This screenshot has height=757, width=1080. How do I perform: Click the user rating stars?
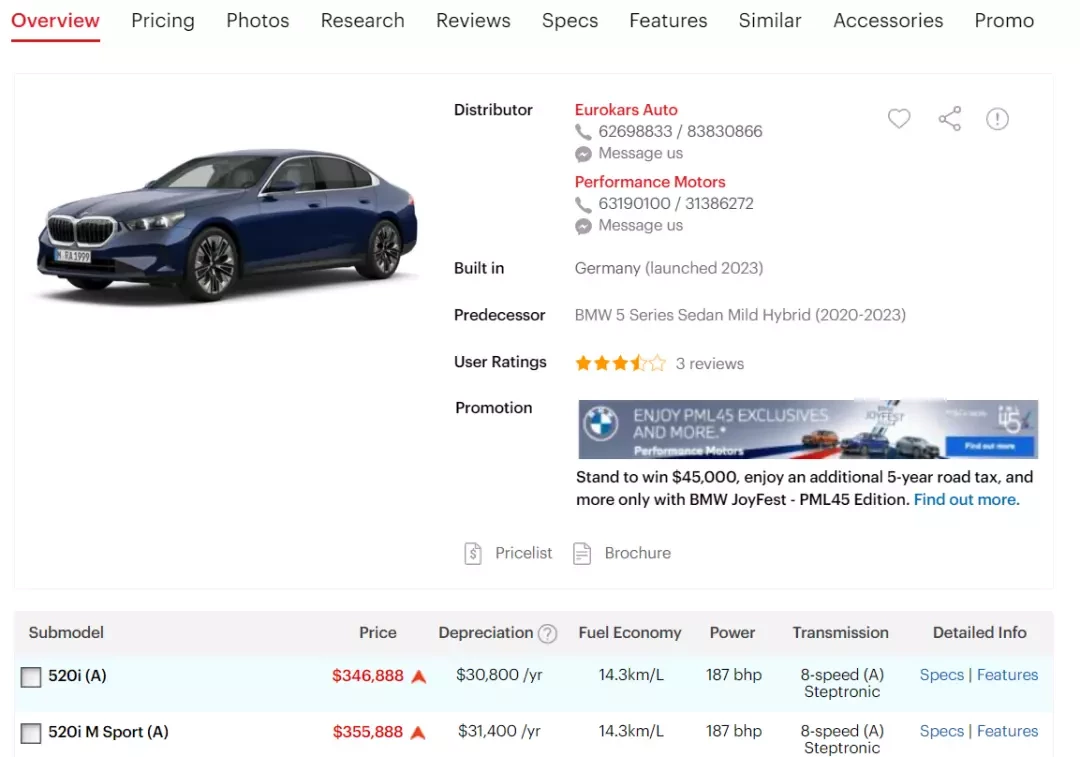click(x=621, y=363)
